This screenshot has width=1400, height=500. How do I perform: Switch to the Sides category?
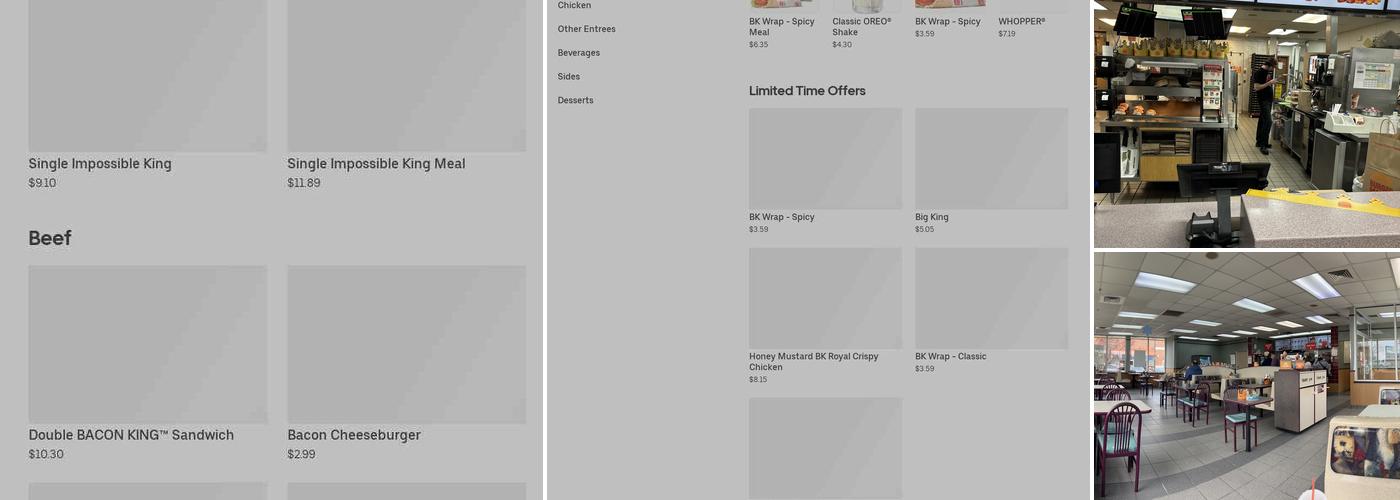[568, 77]
